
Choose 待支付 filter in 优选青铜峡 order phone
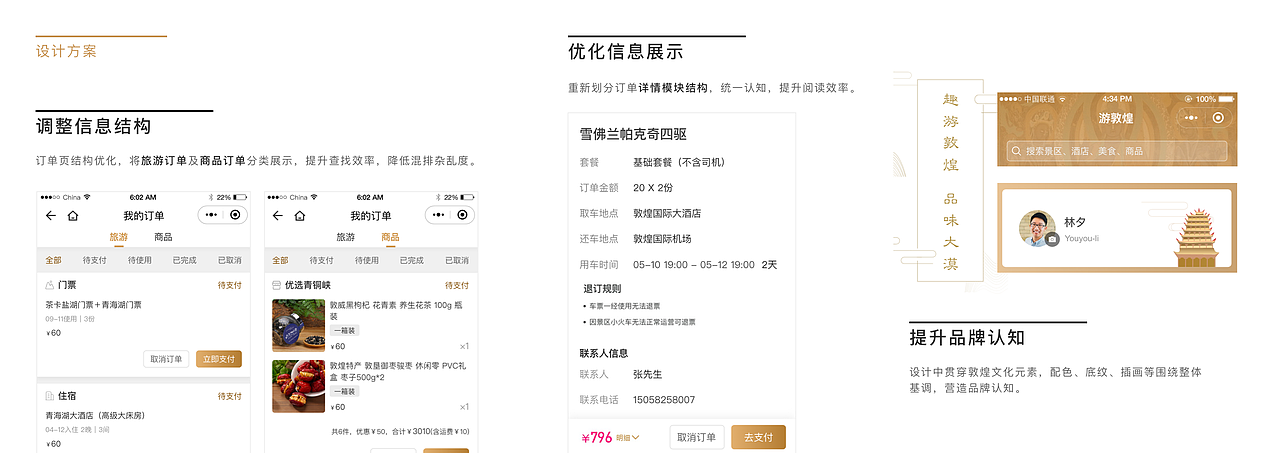click(322, 260)
